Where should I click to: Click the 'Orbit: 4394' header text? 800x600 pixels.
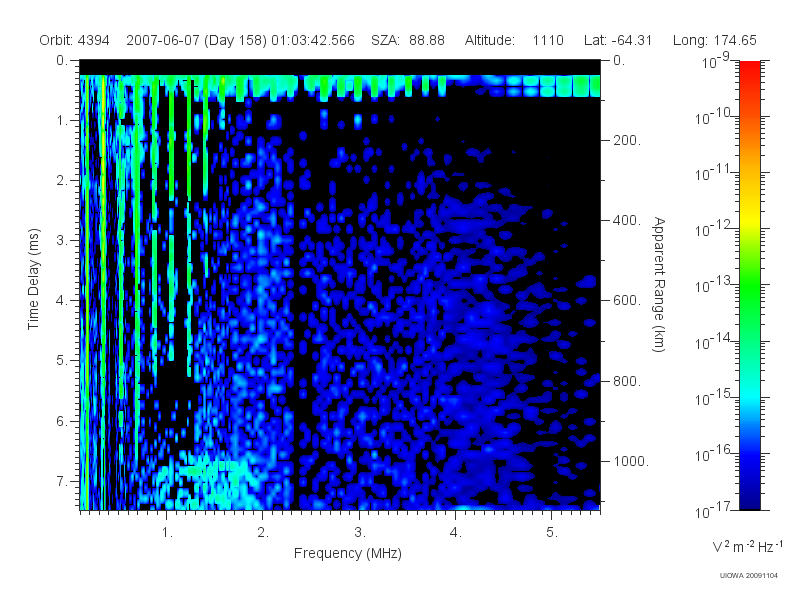point(74,40)
